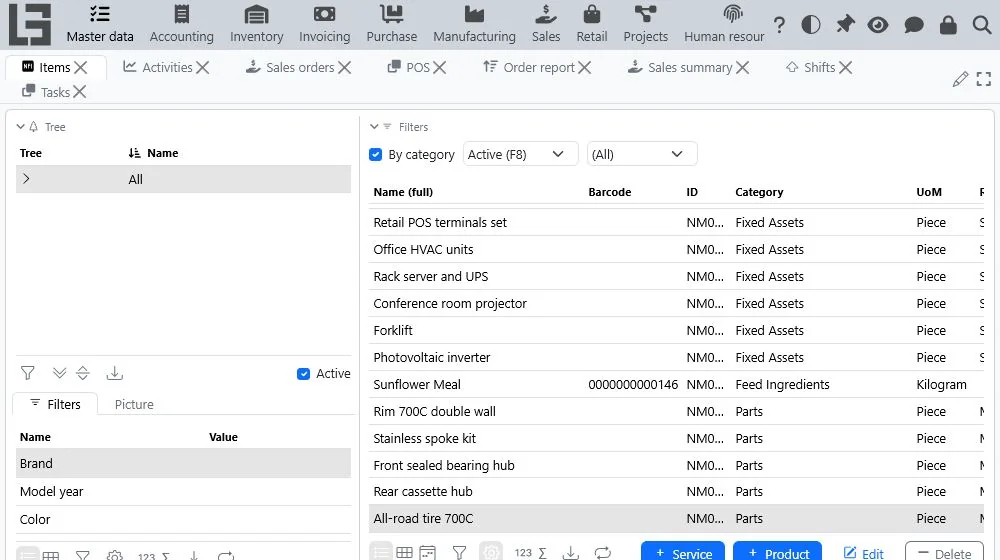Select the Model year filter row
Screen dimensions: 1000x560
pyautogui.click(x=183, y=492)
